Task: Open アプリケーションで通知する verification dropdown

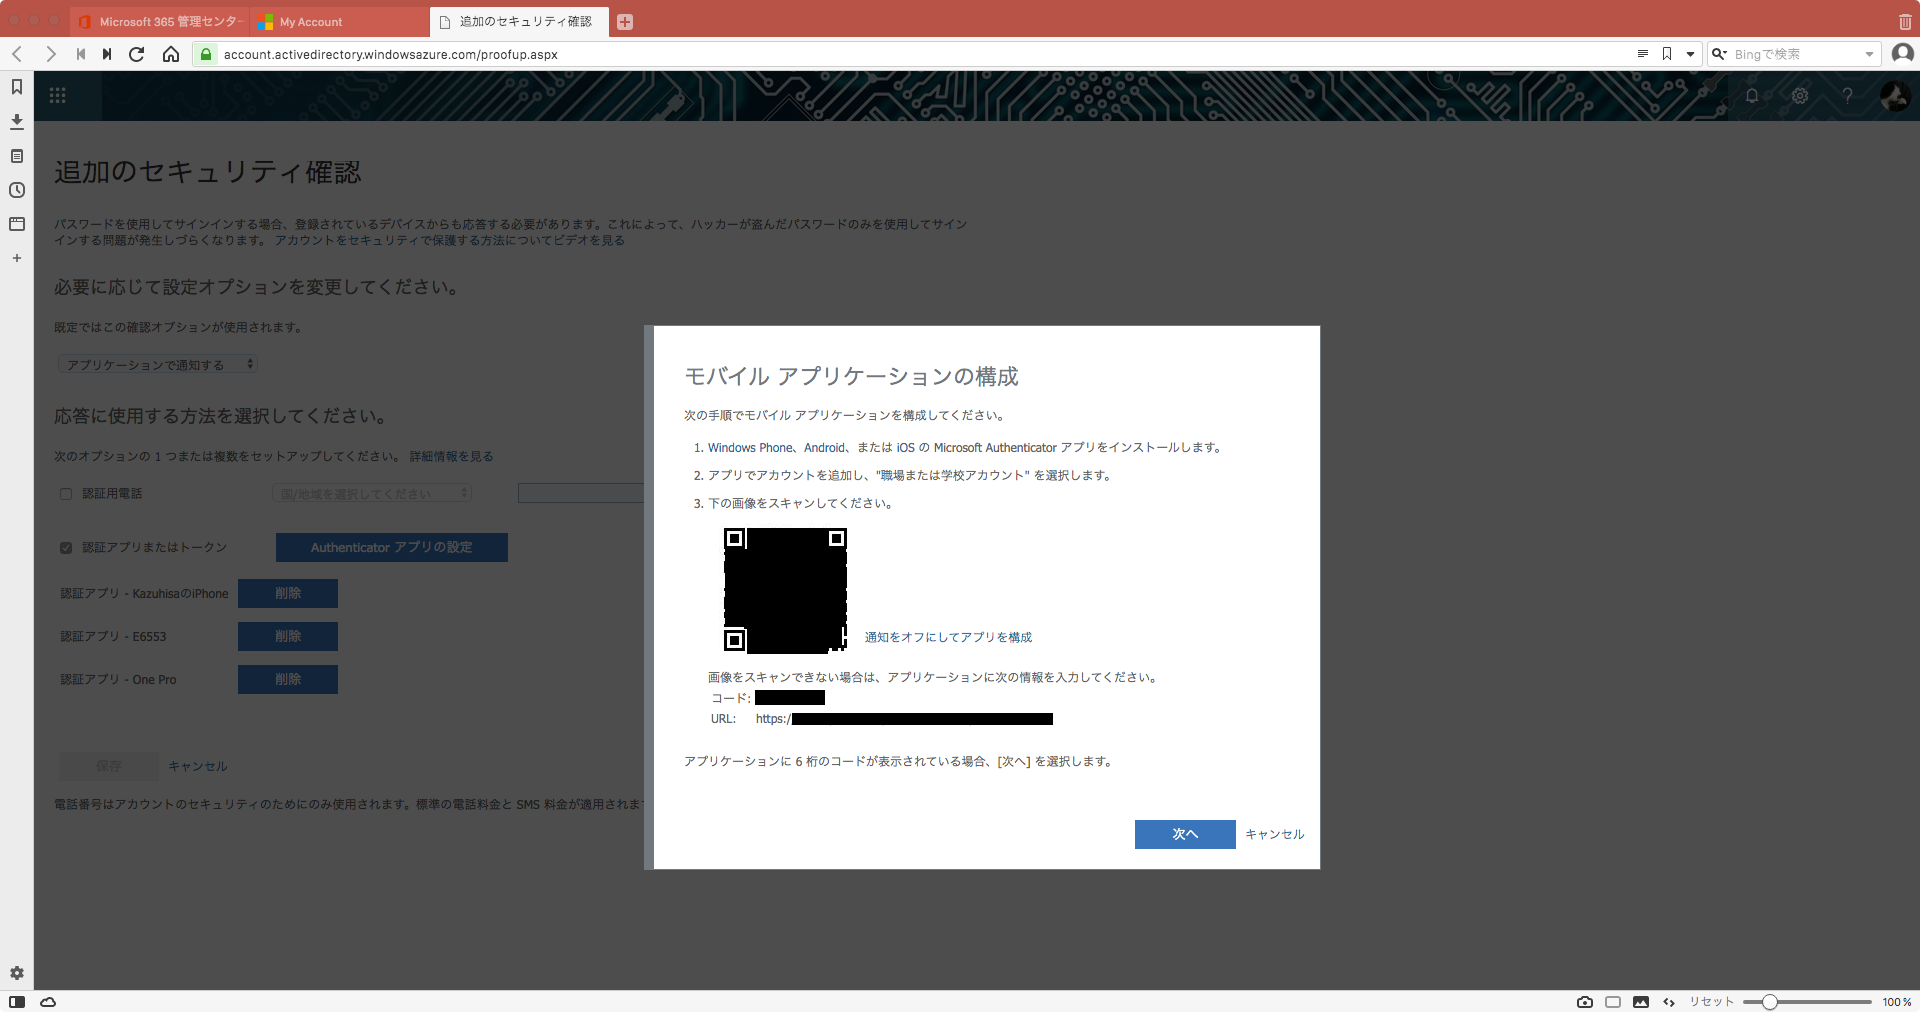Action: pos(158,365)
